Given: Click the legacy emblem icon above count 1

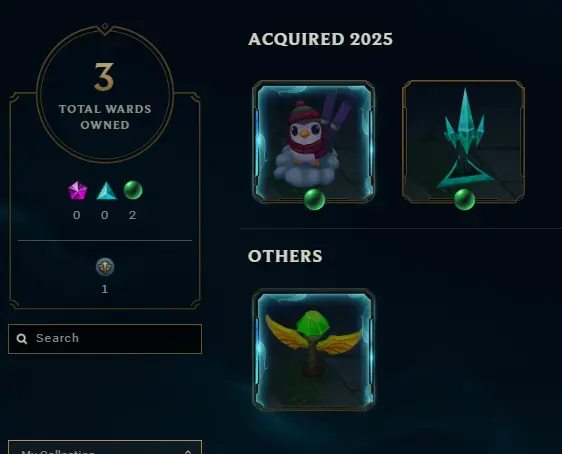Looking at the screenshot, I should [x=105, y=267].
